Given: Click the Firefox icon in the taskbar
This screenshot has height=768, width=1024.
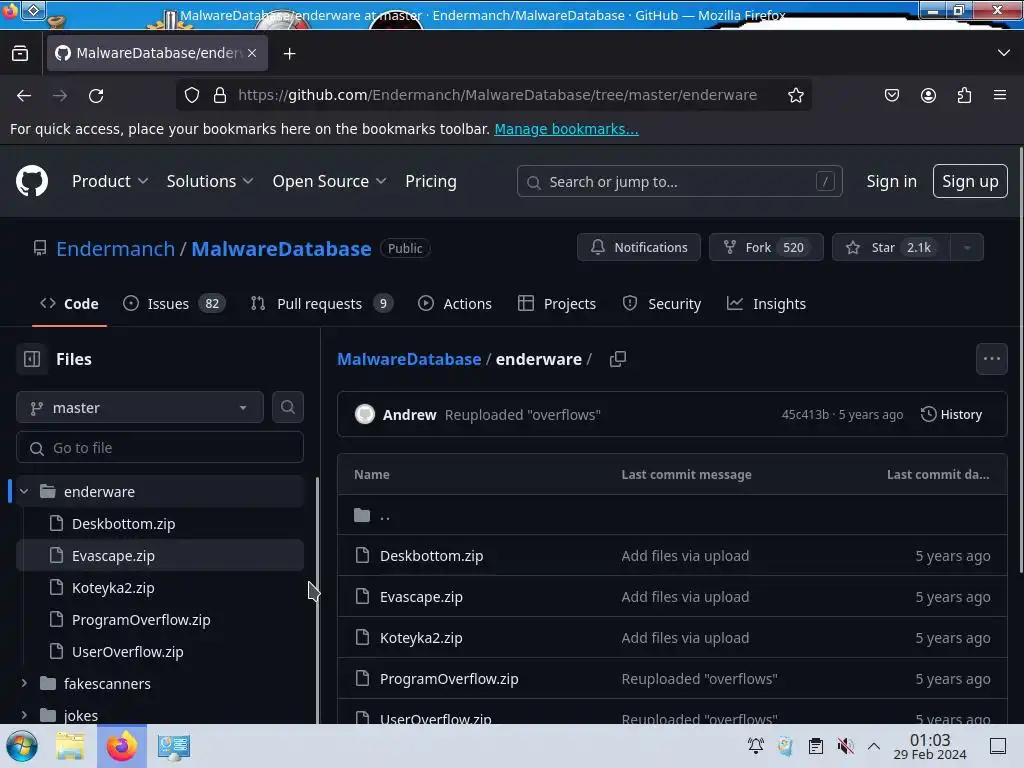Looking at the screenshot, I should pyautogui.click(x=121, y=746).
